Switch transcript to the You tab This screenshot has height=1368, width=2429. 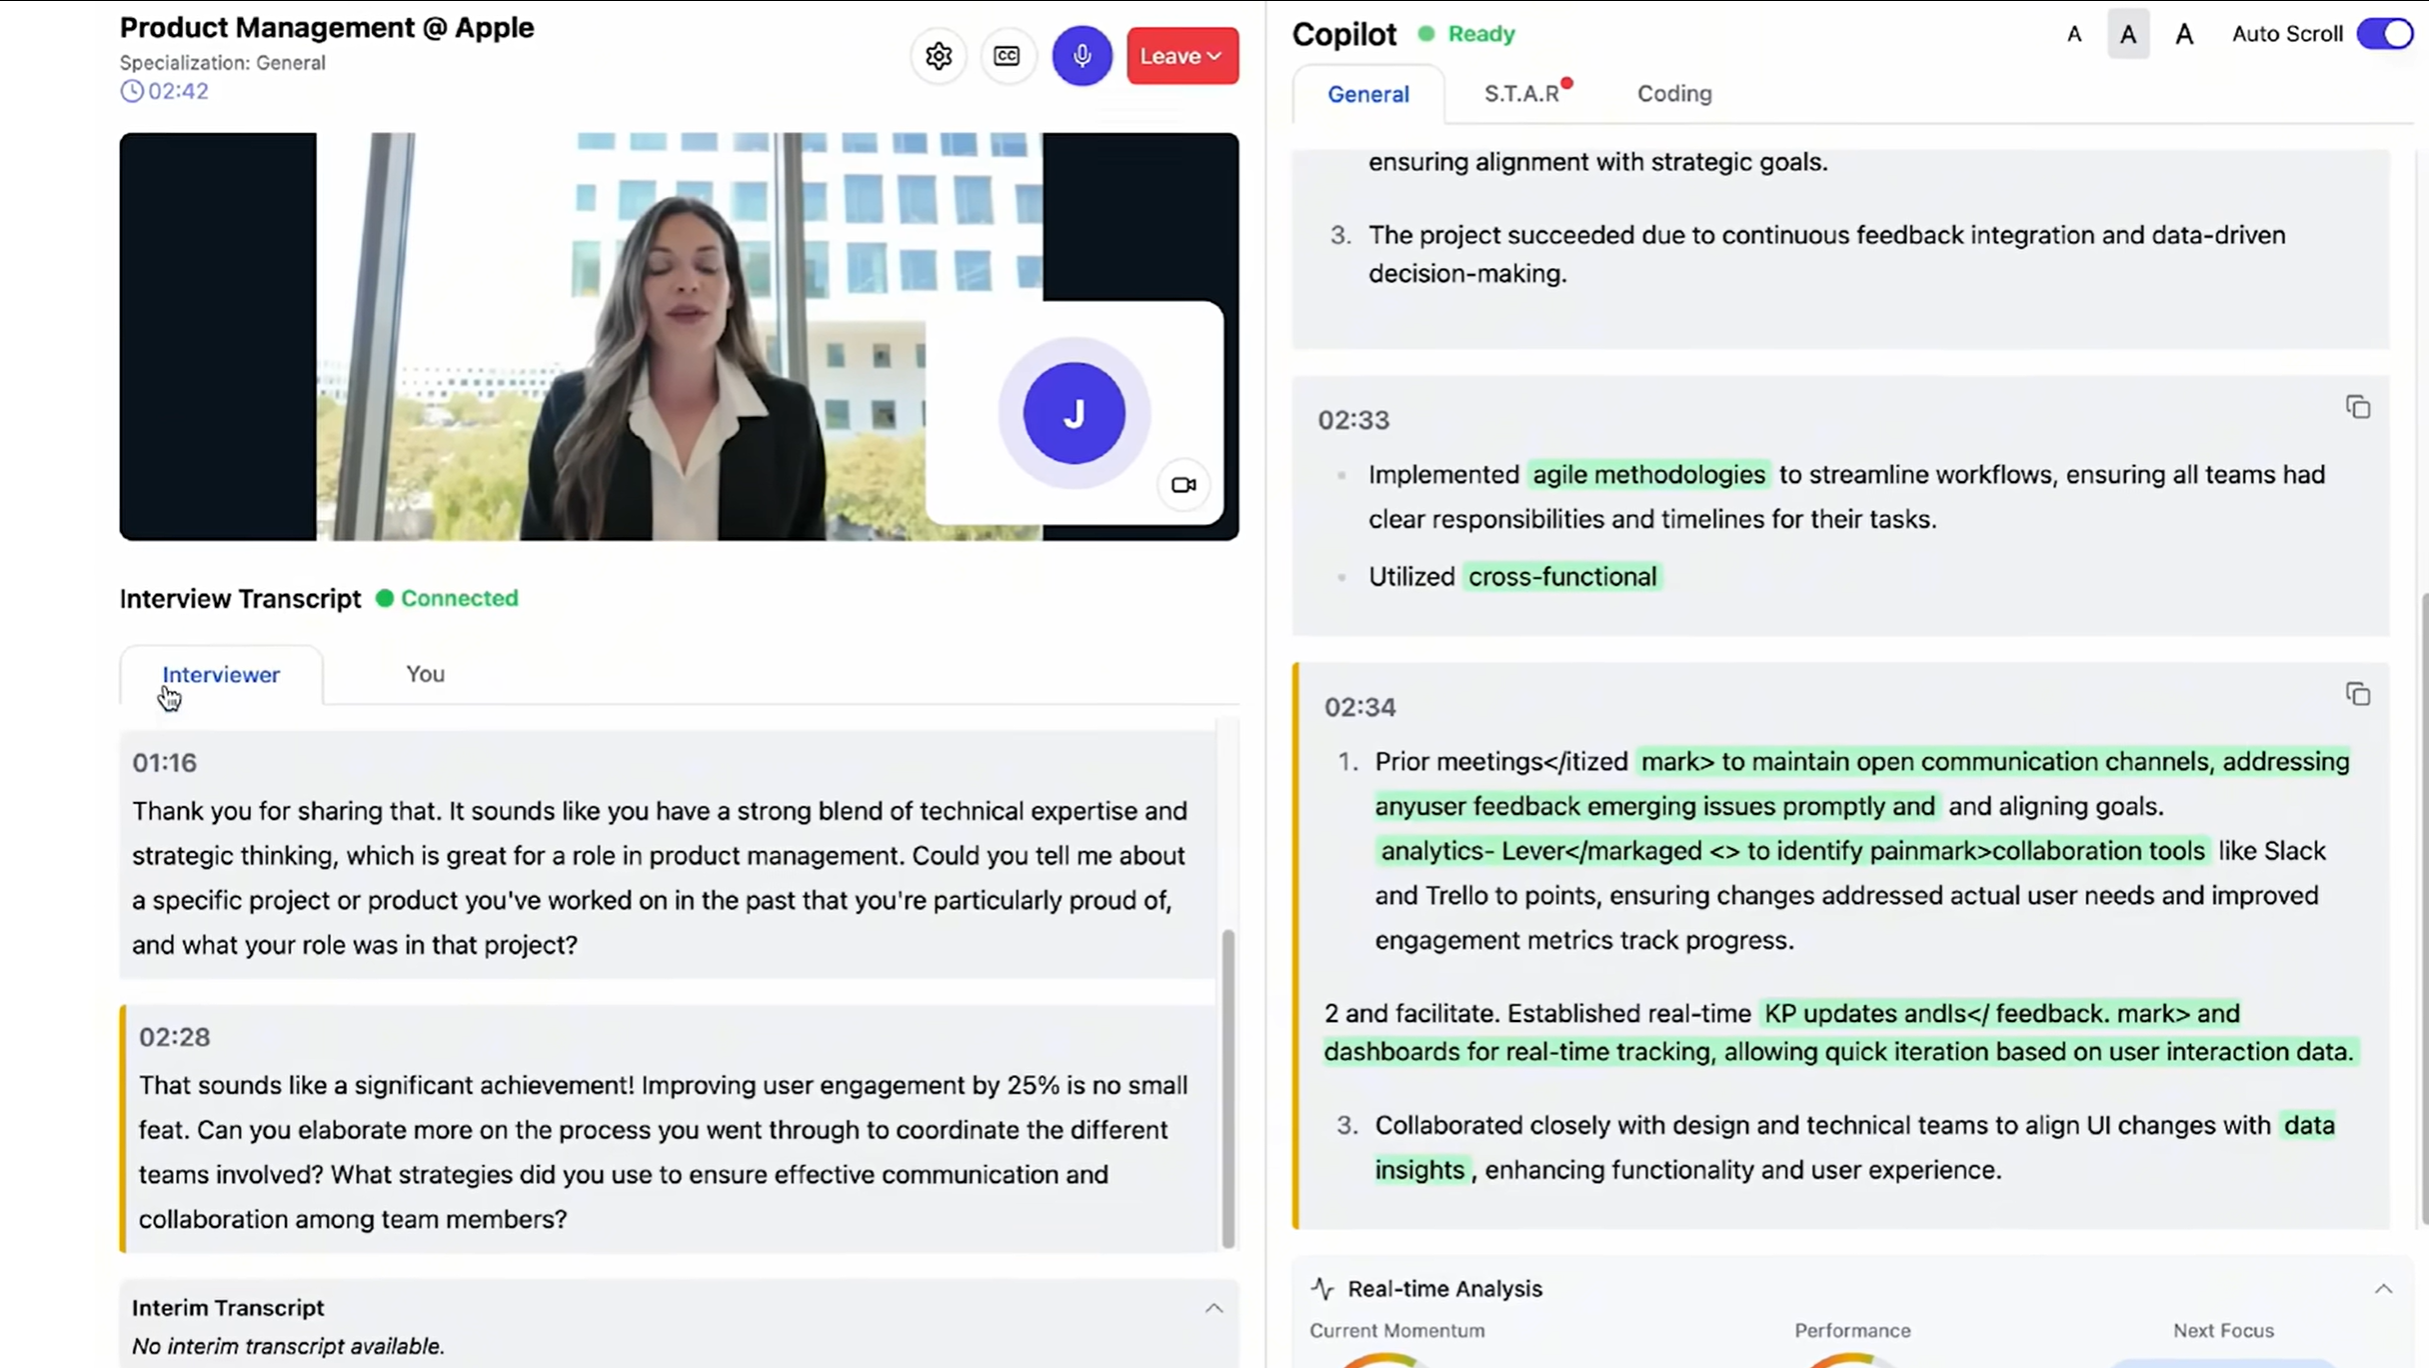pyautogui.click(x=425, y=674)
